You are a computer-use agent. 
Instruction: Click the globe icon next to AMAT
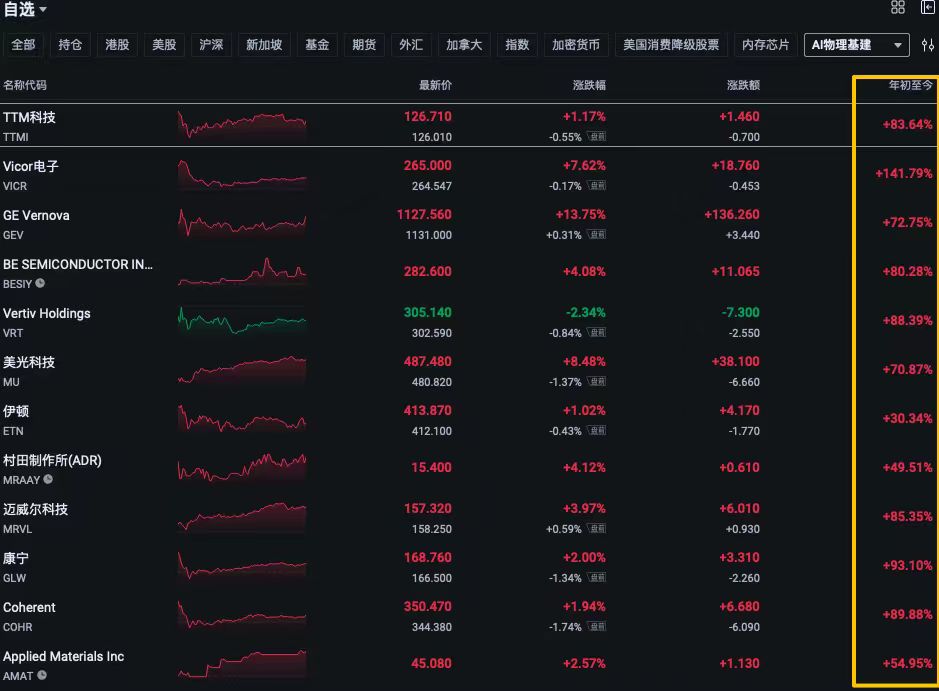41,677
